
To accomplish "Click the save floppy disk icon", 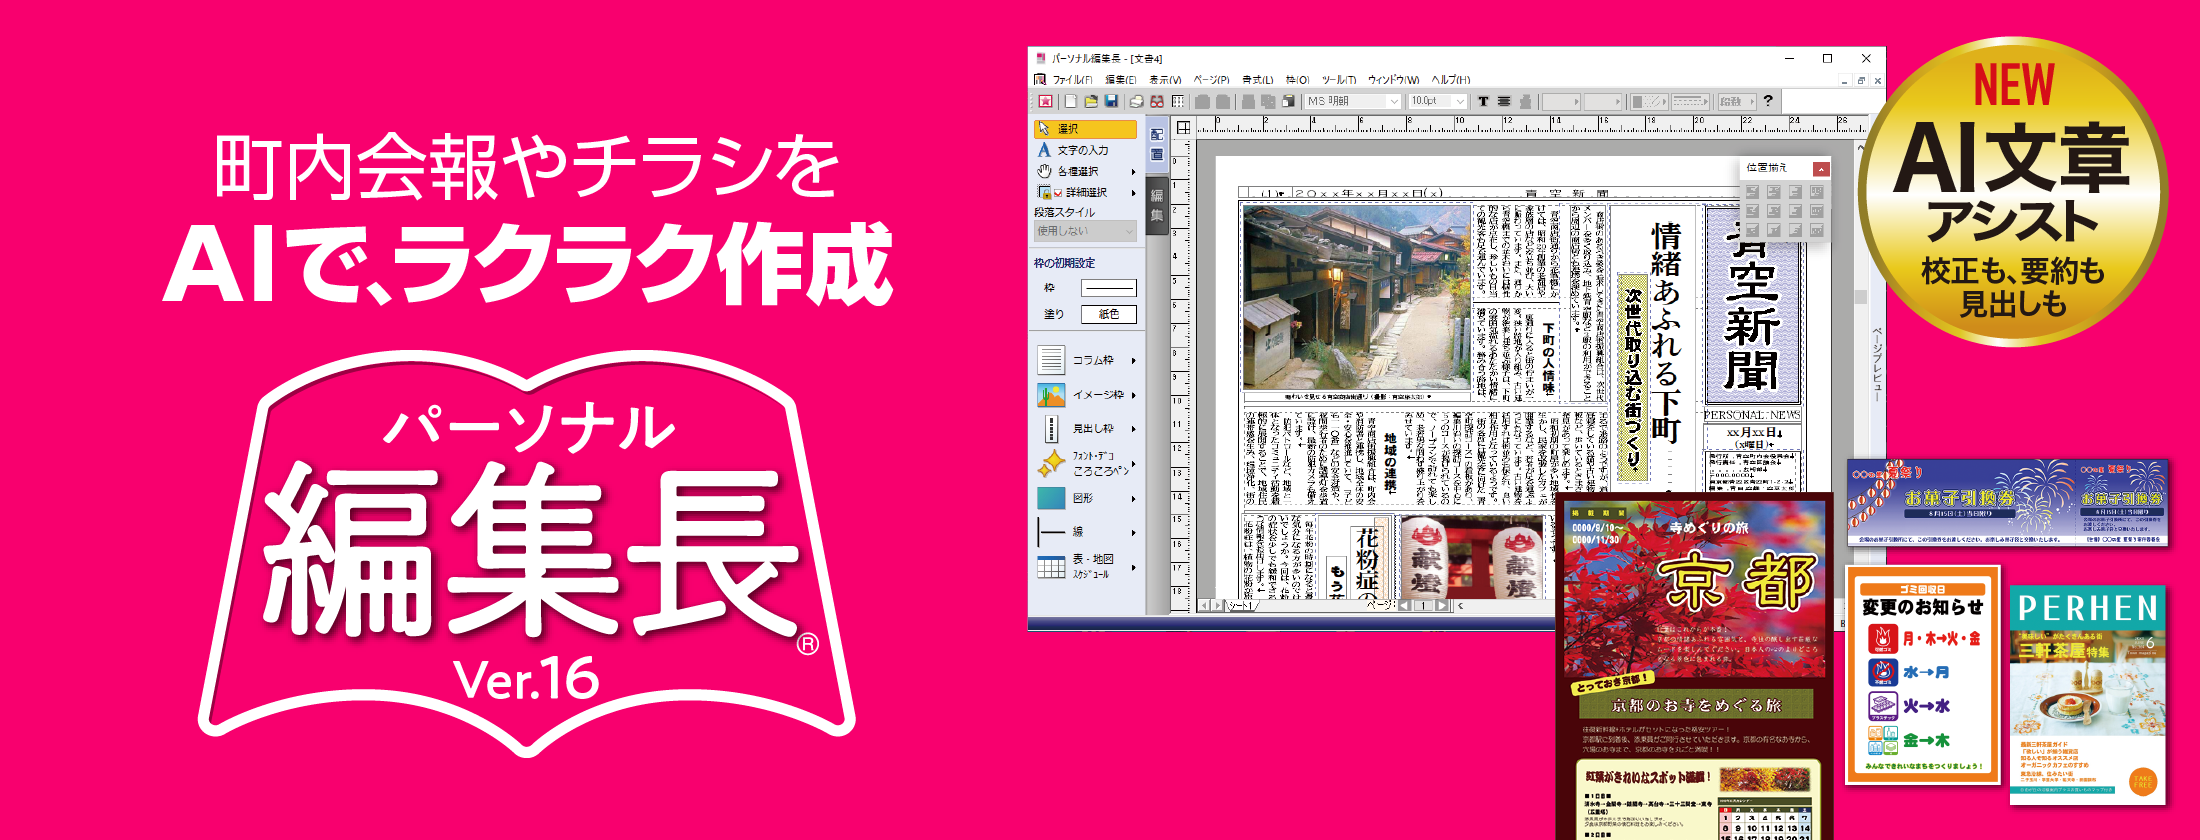I will tap(1111, 101).
